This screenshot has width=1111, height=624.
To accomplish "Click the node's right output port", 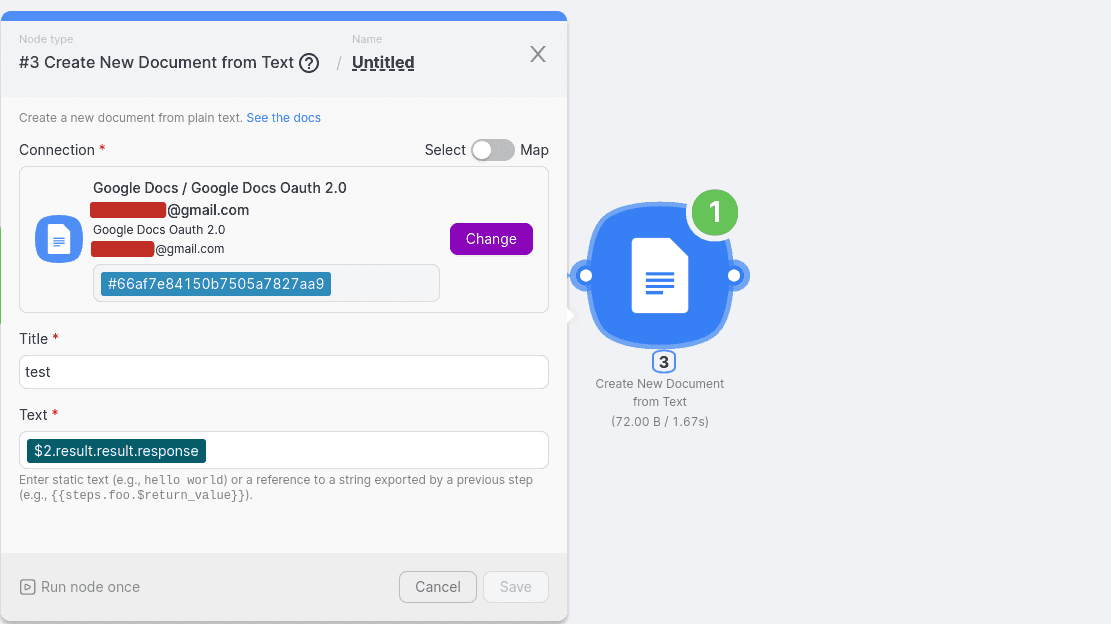I will (x=734, y=275).
